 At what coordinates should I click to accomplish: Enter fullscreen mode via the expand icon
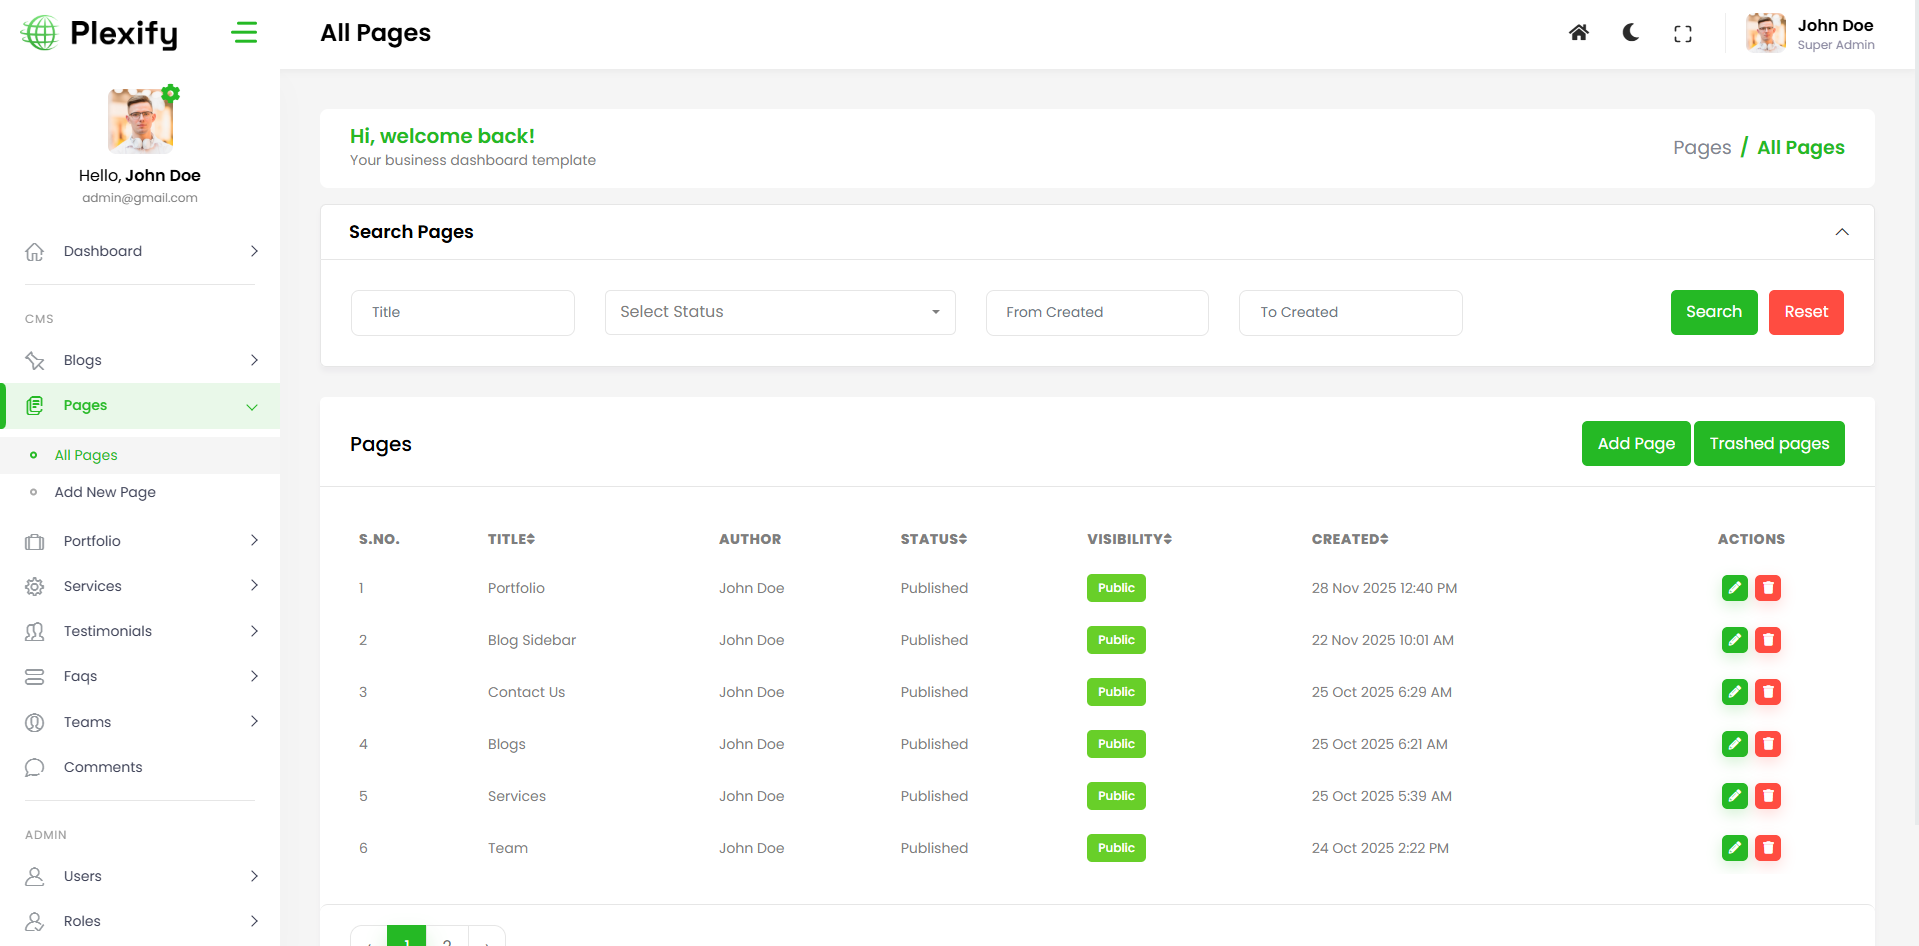tap(1682, 34)
